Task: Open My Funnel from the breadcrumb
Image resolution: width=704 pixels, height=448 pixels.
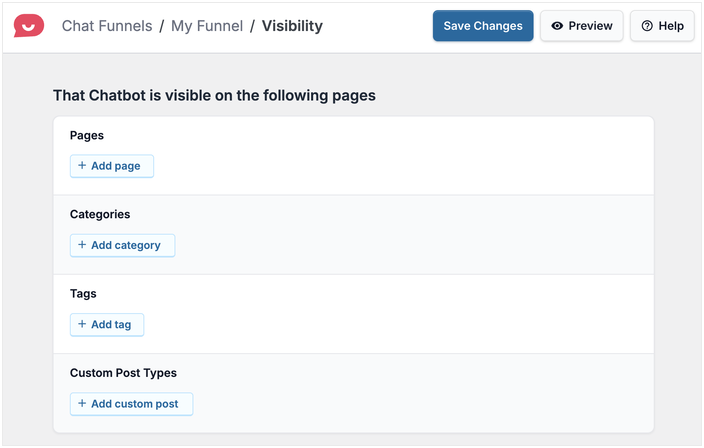Action: coord(206,26)
